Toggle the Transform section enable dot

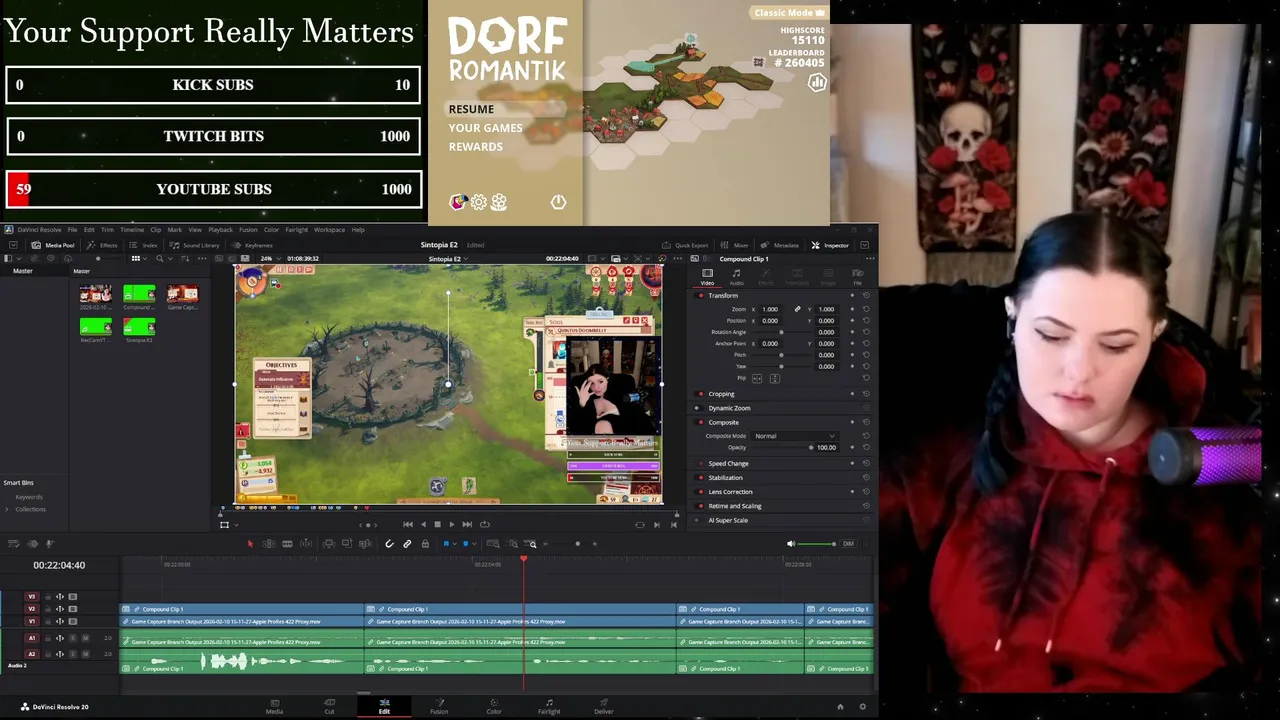tap(700, 296)
